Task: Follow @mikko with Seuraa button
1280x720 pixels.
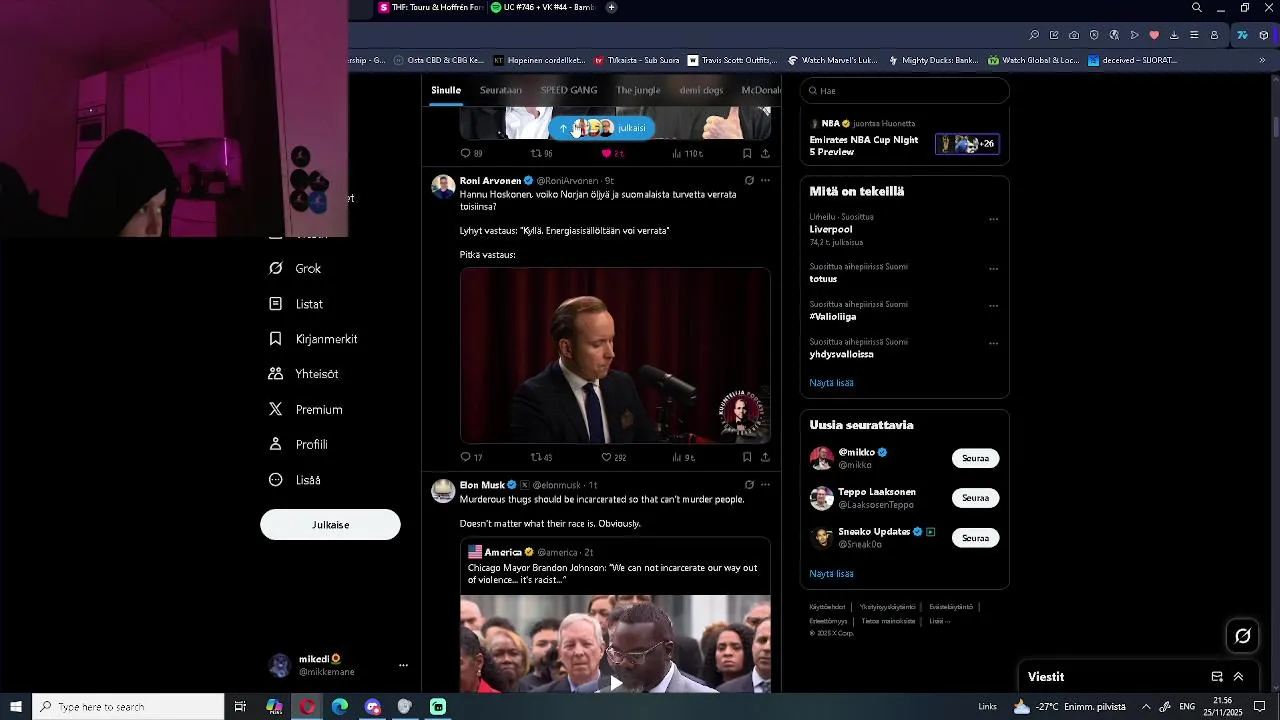Action: point(975,458)
